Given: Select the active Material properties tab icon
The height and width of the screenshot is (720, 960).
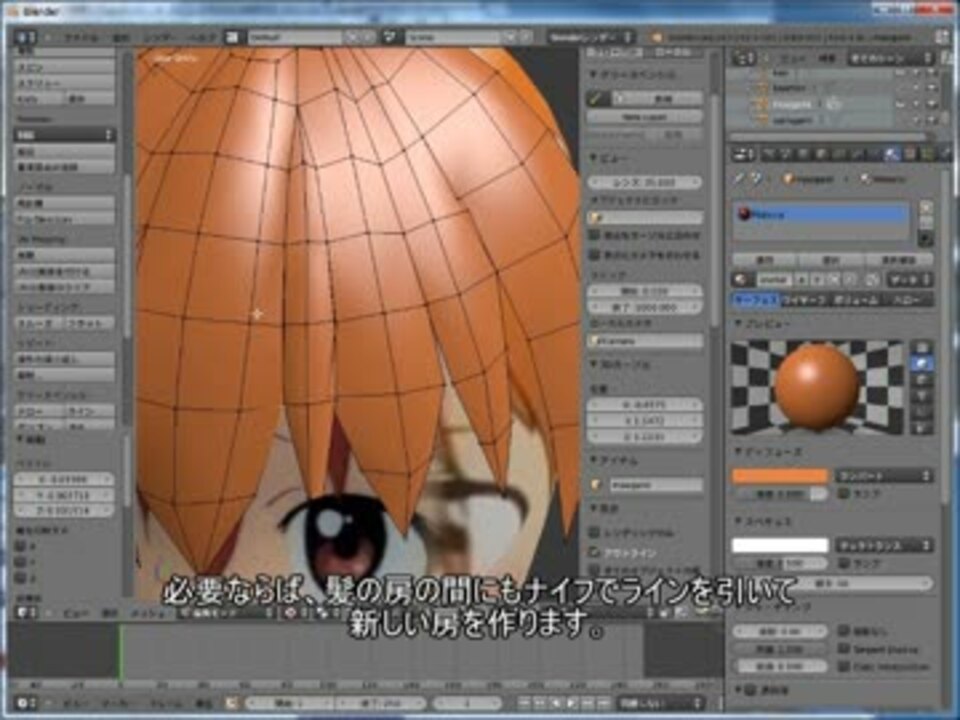Looking at the screenshot, I should pyautogui.click(x=892, y=154).
